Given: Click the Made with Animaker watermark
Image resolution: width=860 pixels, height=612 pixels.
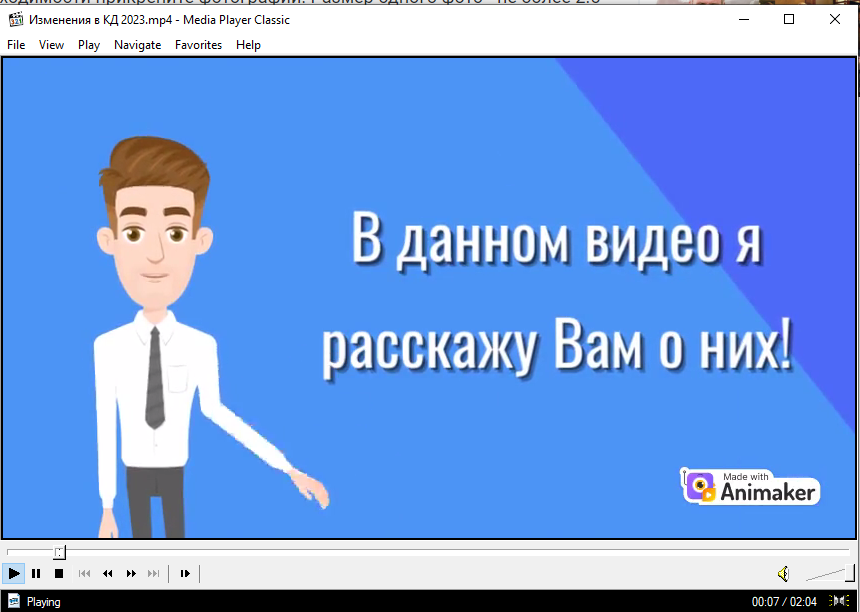Looking at the screenshot, I should [750, 486].
